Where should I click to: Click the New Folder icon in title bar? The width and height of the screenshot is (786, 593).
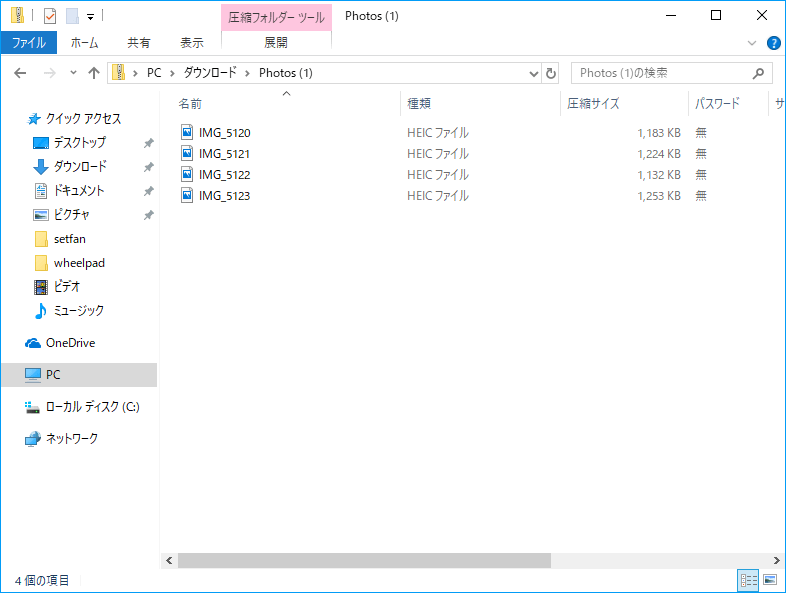(71, 16)
